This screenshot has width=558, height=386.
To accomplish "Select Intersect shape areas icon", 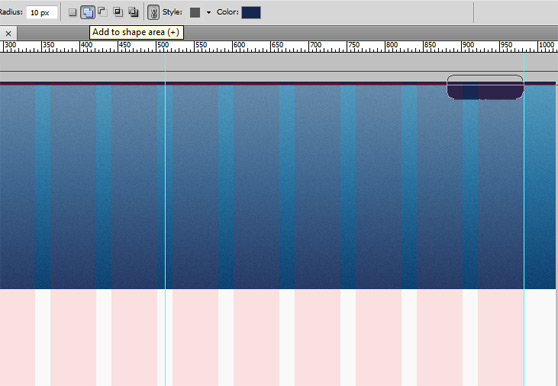I will 118,12.
